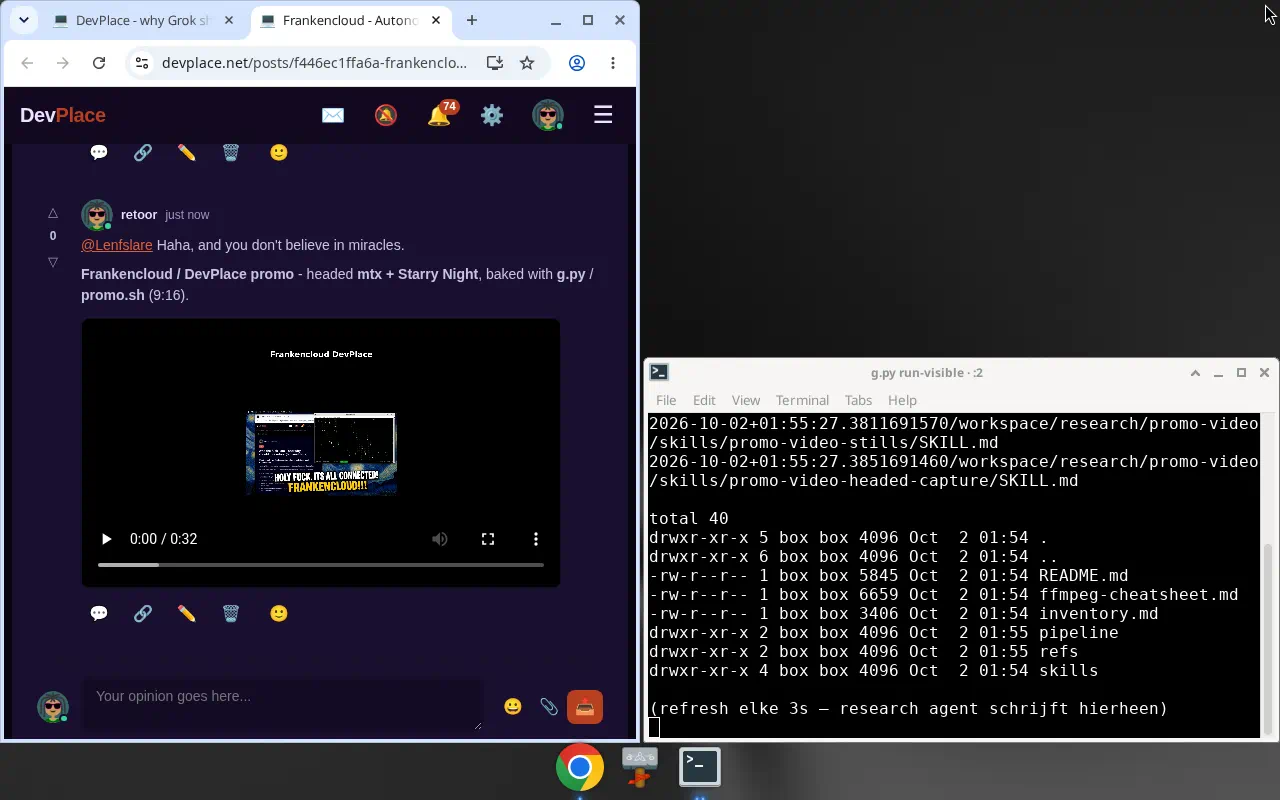Viewport: 1280px width, 800px height.
Task: Expand Chrome's tab search dropdown arrow
Action: click(23, 20)
